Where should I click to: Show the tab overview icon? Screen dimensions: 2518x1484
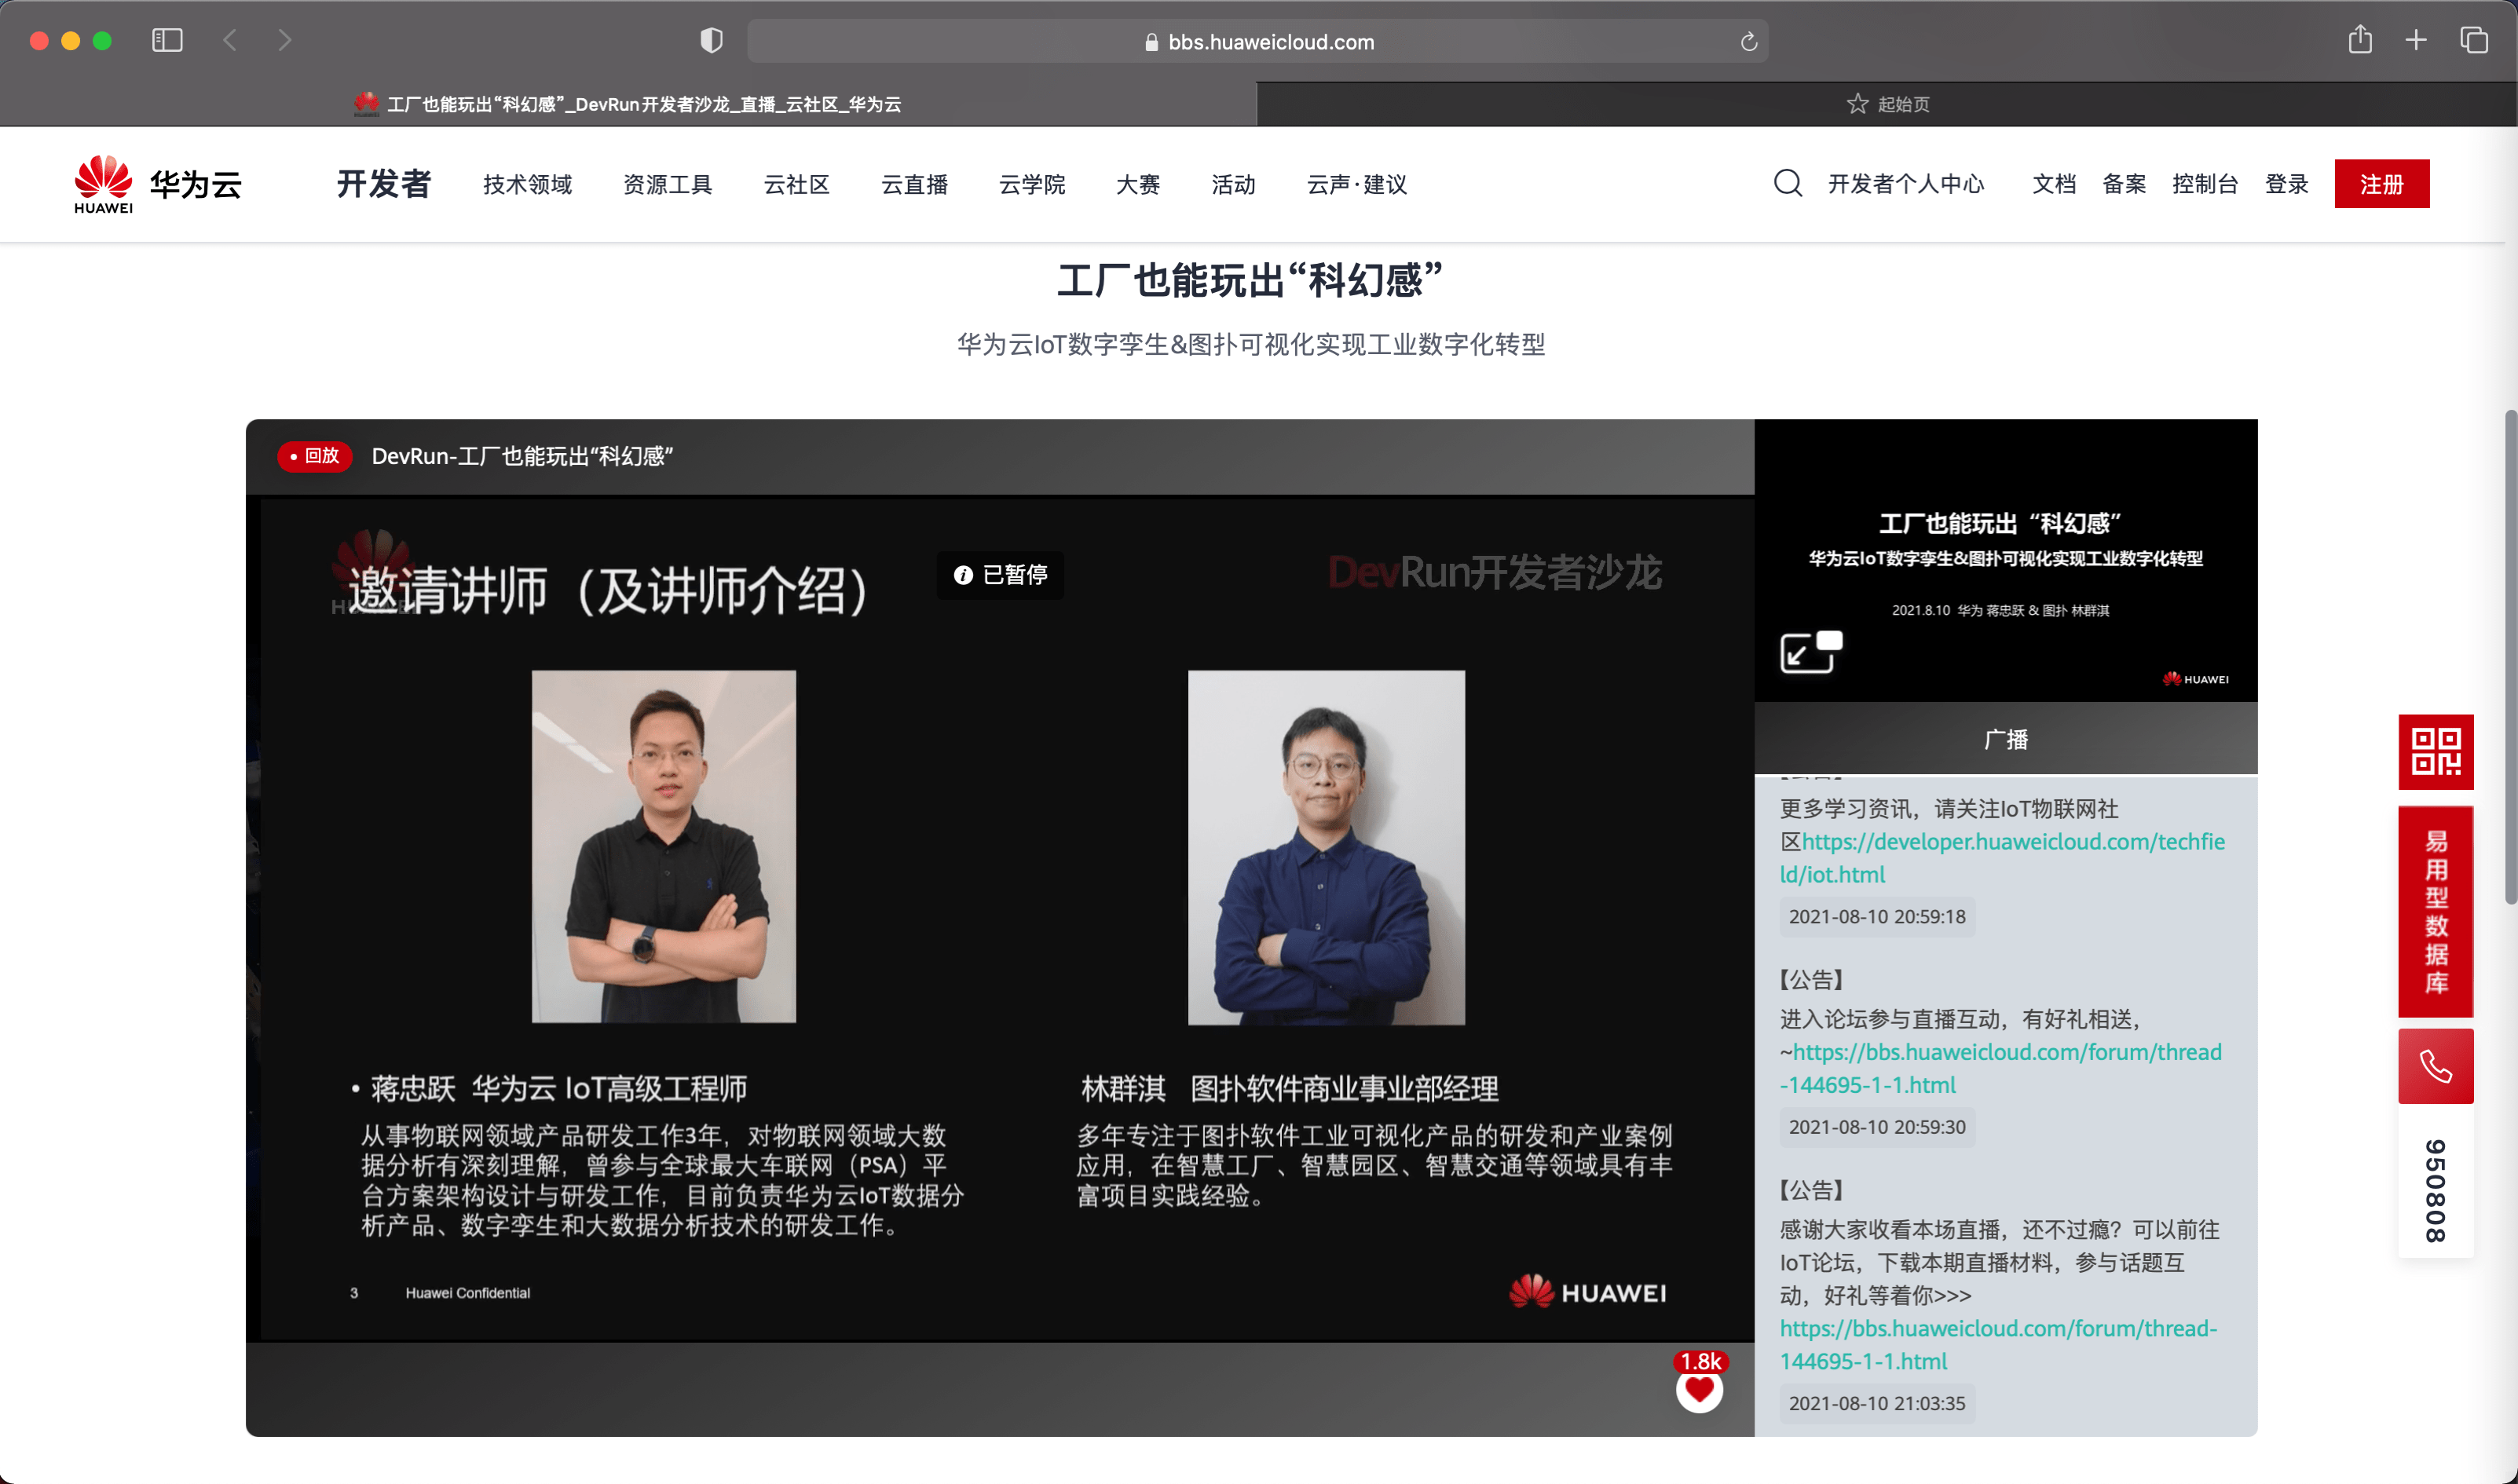(2474, 40)
